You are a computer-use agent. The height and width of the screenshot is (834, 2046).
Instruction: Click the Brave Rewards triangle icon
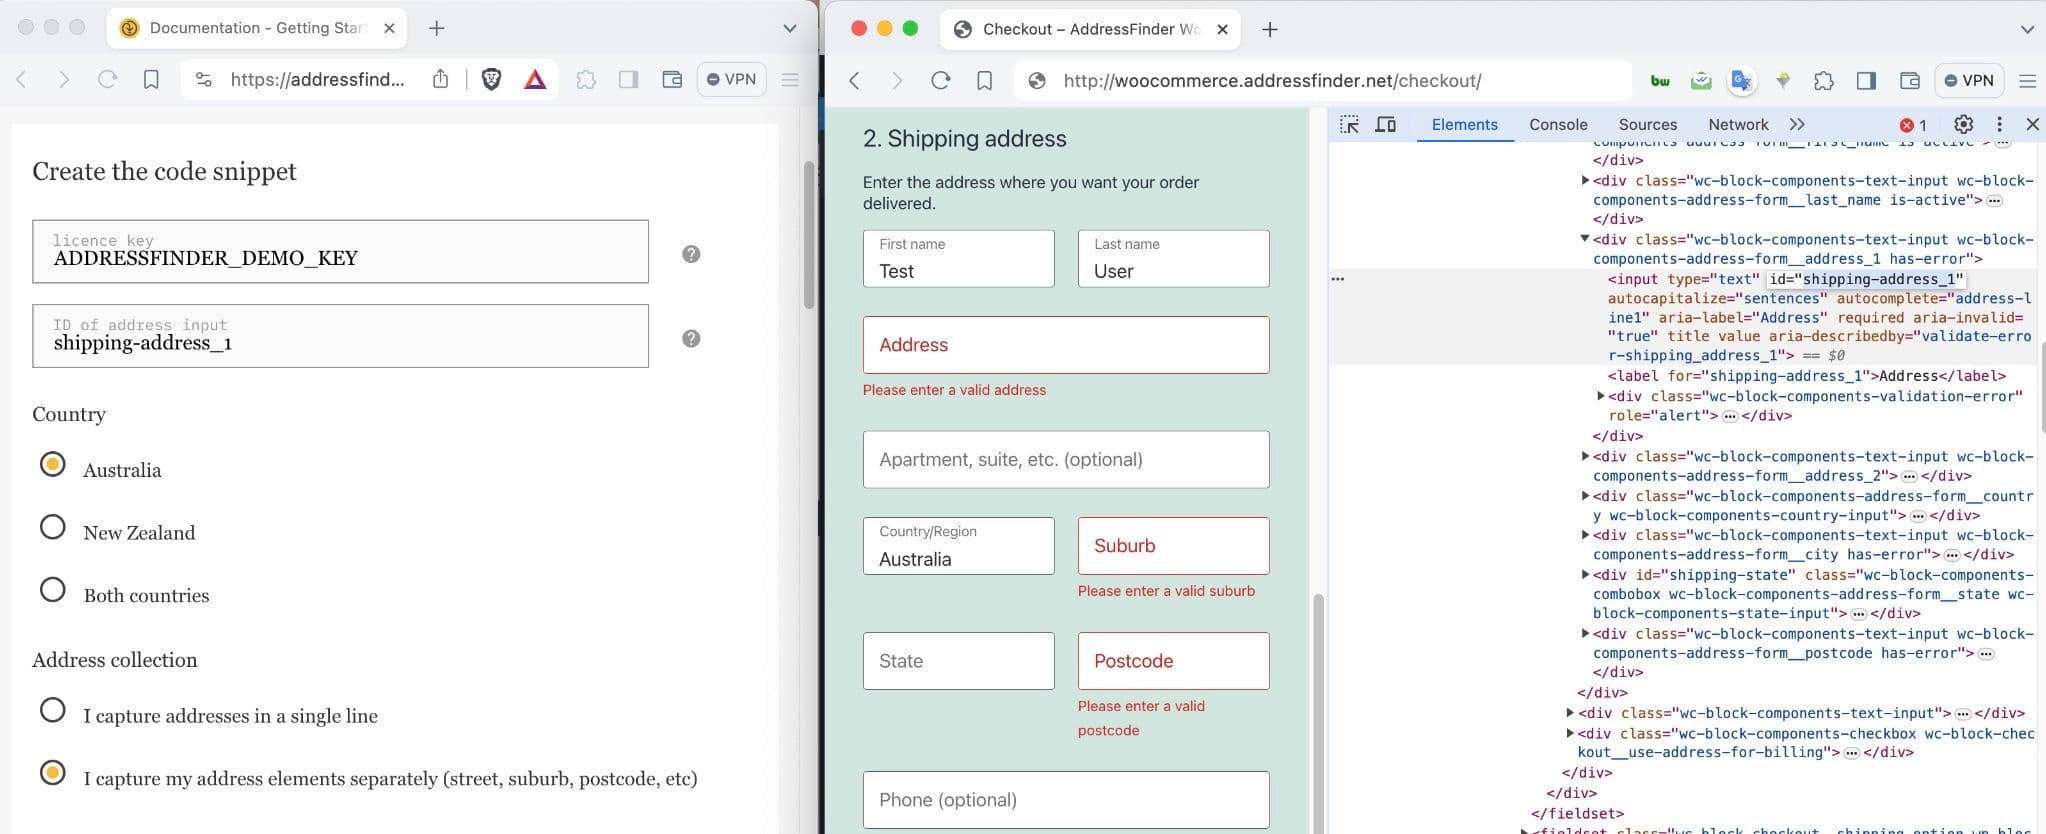pyautogui.click(x=535, y=80)
